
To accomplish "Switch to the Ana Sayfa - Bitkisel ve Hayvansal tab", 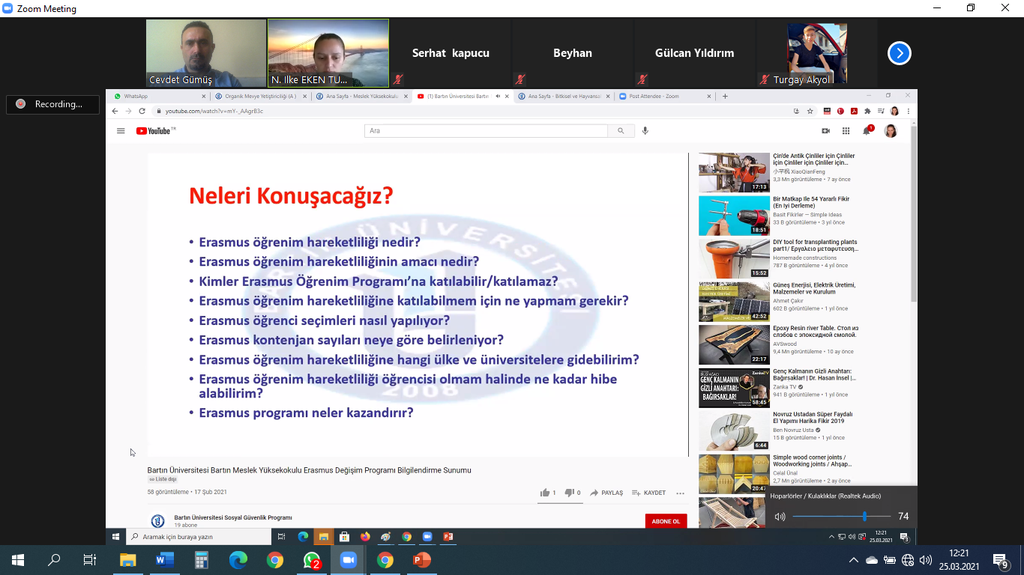I will tap(564, 96).
